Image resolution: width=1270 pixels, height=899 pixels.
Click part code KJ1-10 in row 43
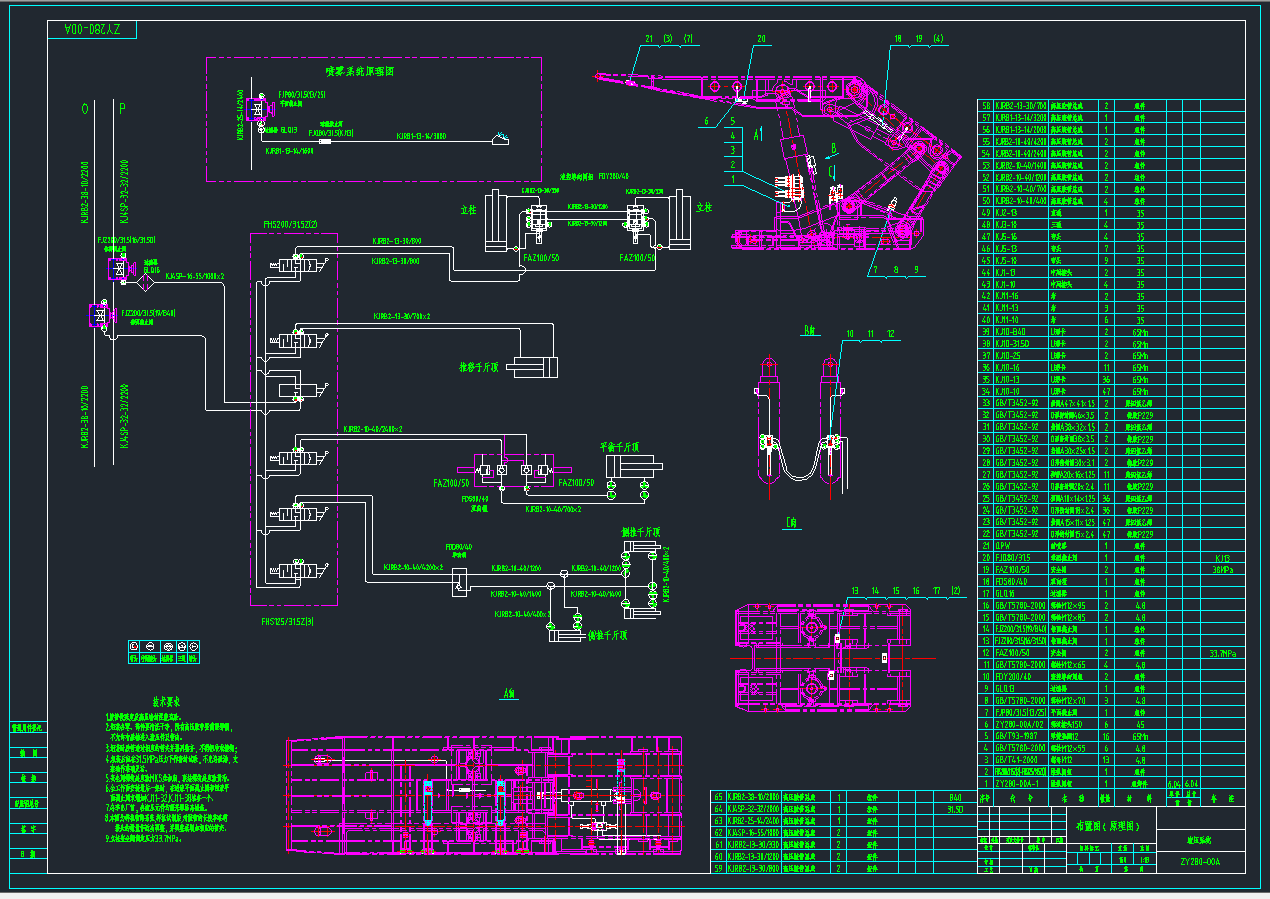pyautogui.click(x=1007, y=284)
